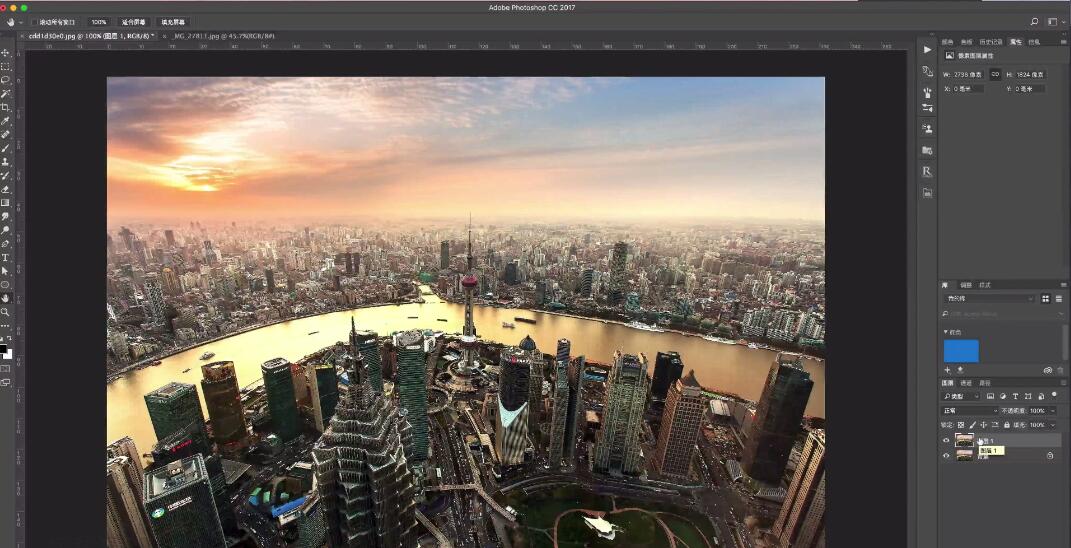
Task: Click the 100% zoom button
Action: (99, 22)
